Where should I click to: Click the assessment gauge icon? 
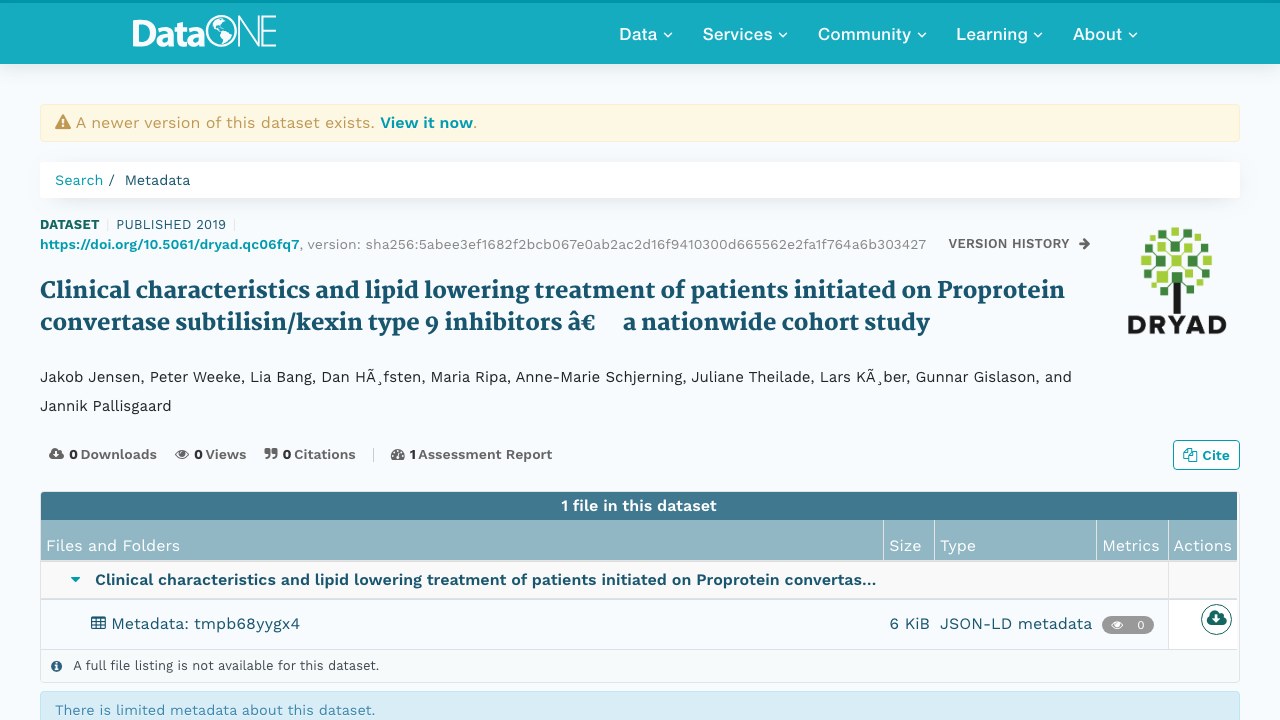[398, 454]
